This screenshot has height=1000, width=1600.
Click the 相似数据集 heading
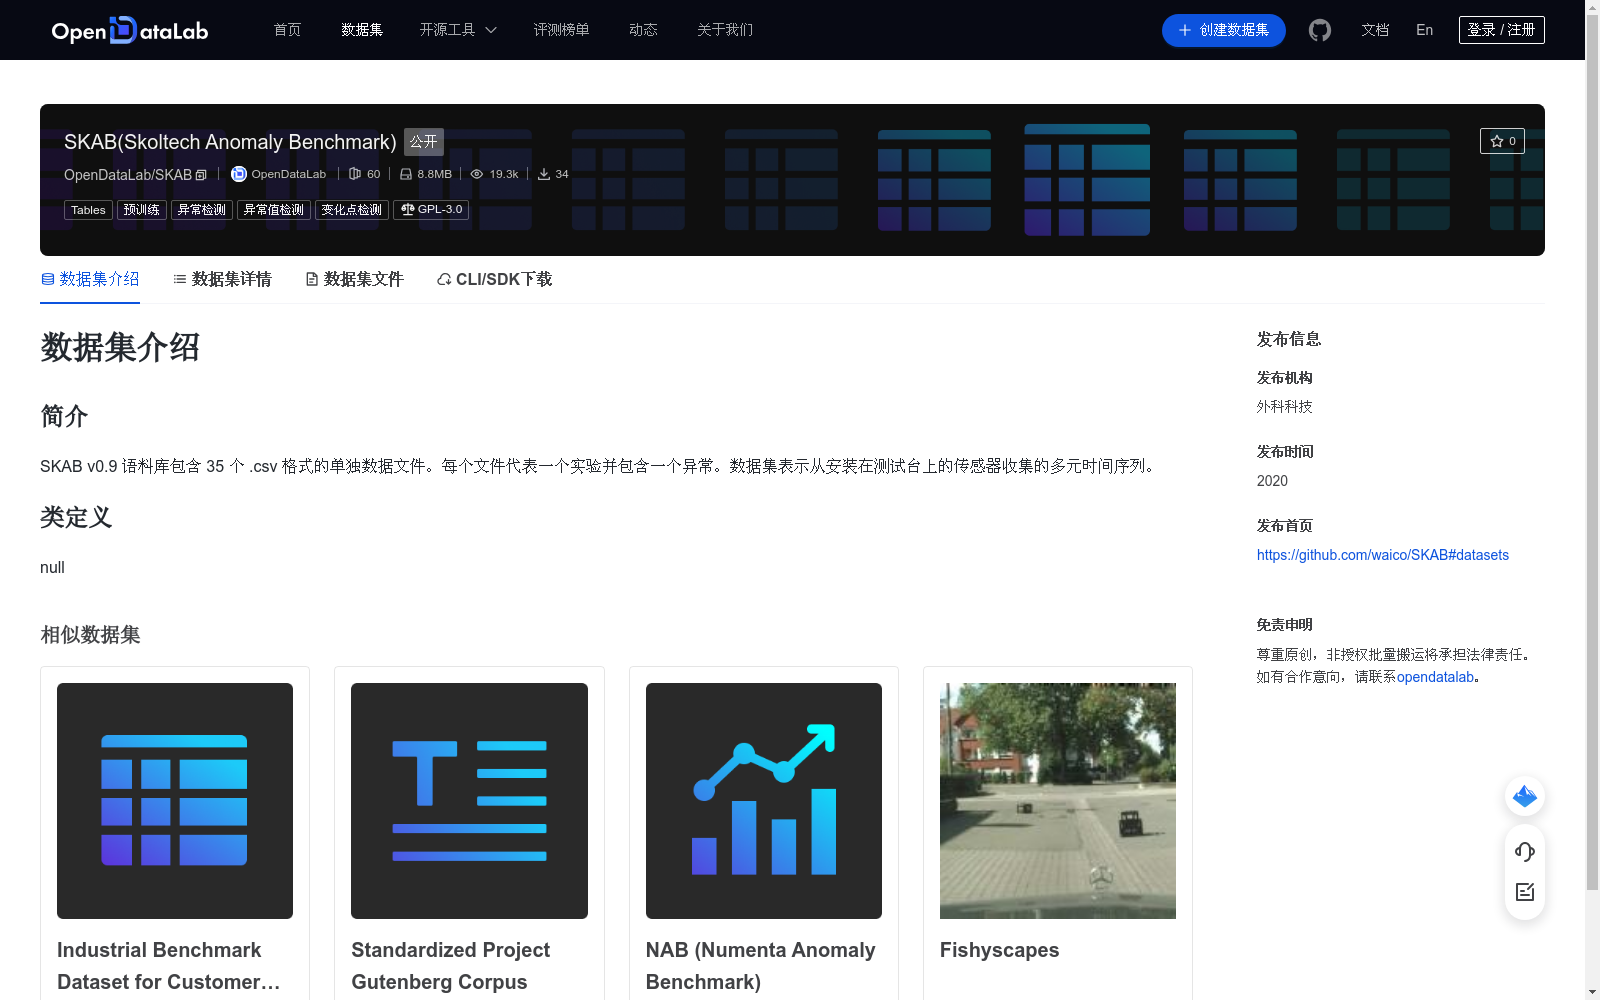point(90,635)
